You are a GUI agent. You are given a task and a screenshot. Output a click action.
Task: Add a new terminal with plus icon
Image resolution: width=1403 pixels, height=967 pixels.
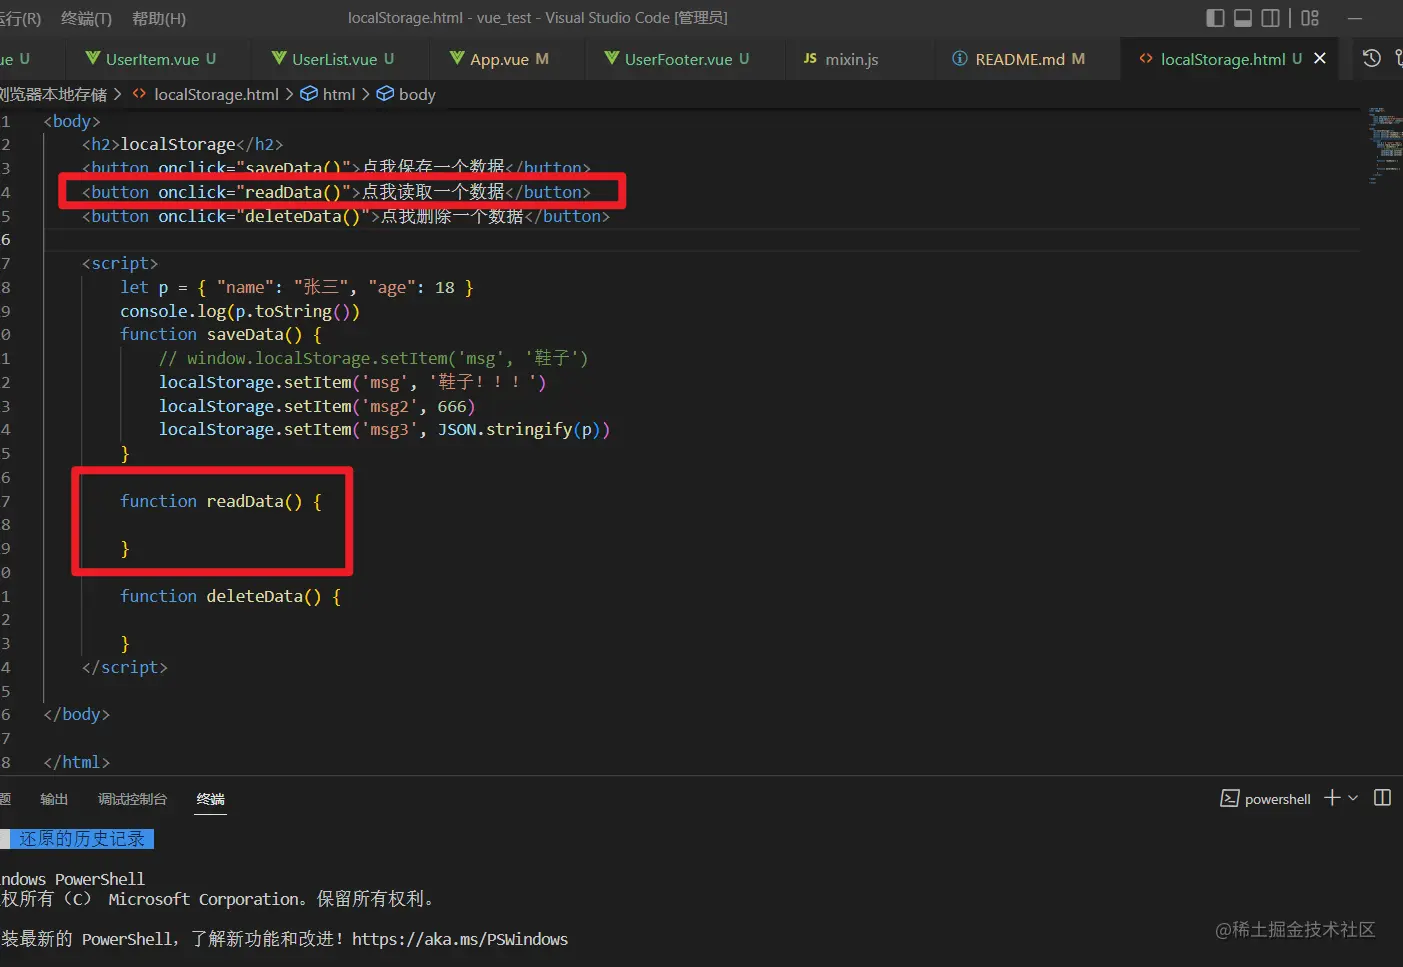pyautogui.click(x=1332, y=797)
